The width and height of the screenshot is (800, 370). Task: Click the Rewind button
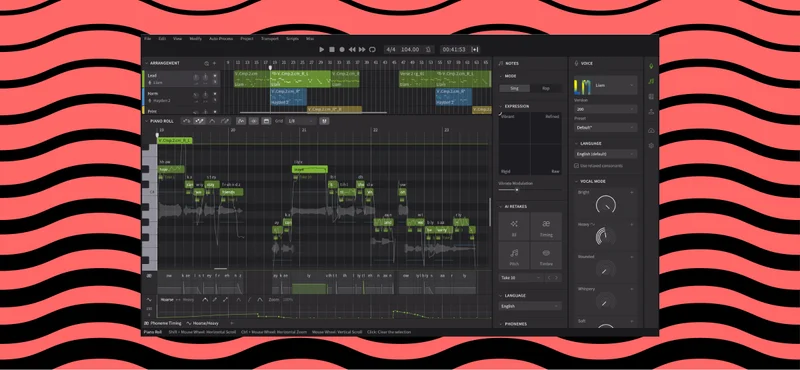(352, 50)
